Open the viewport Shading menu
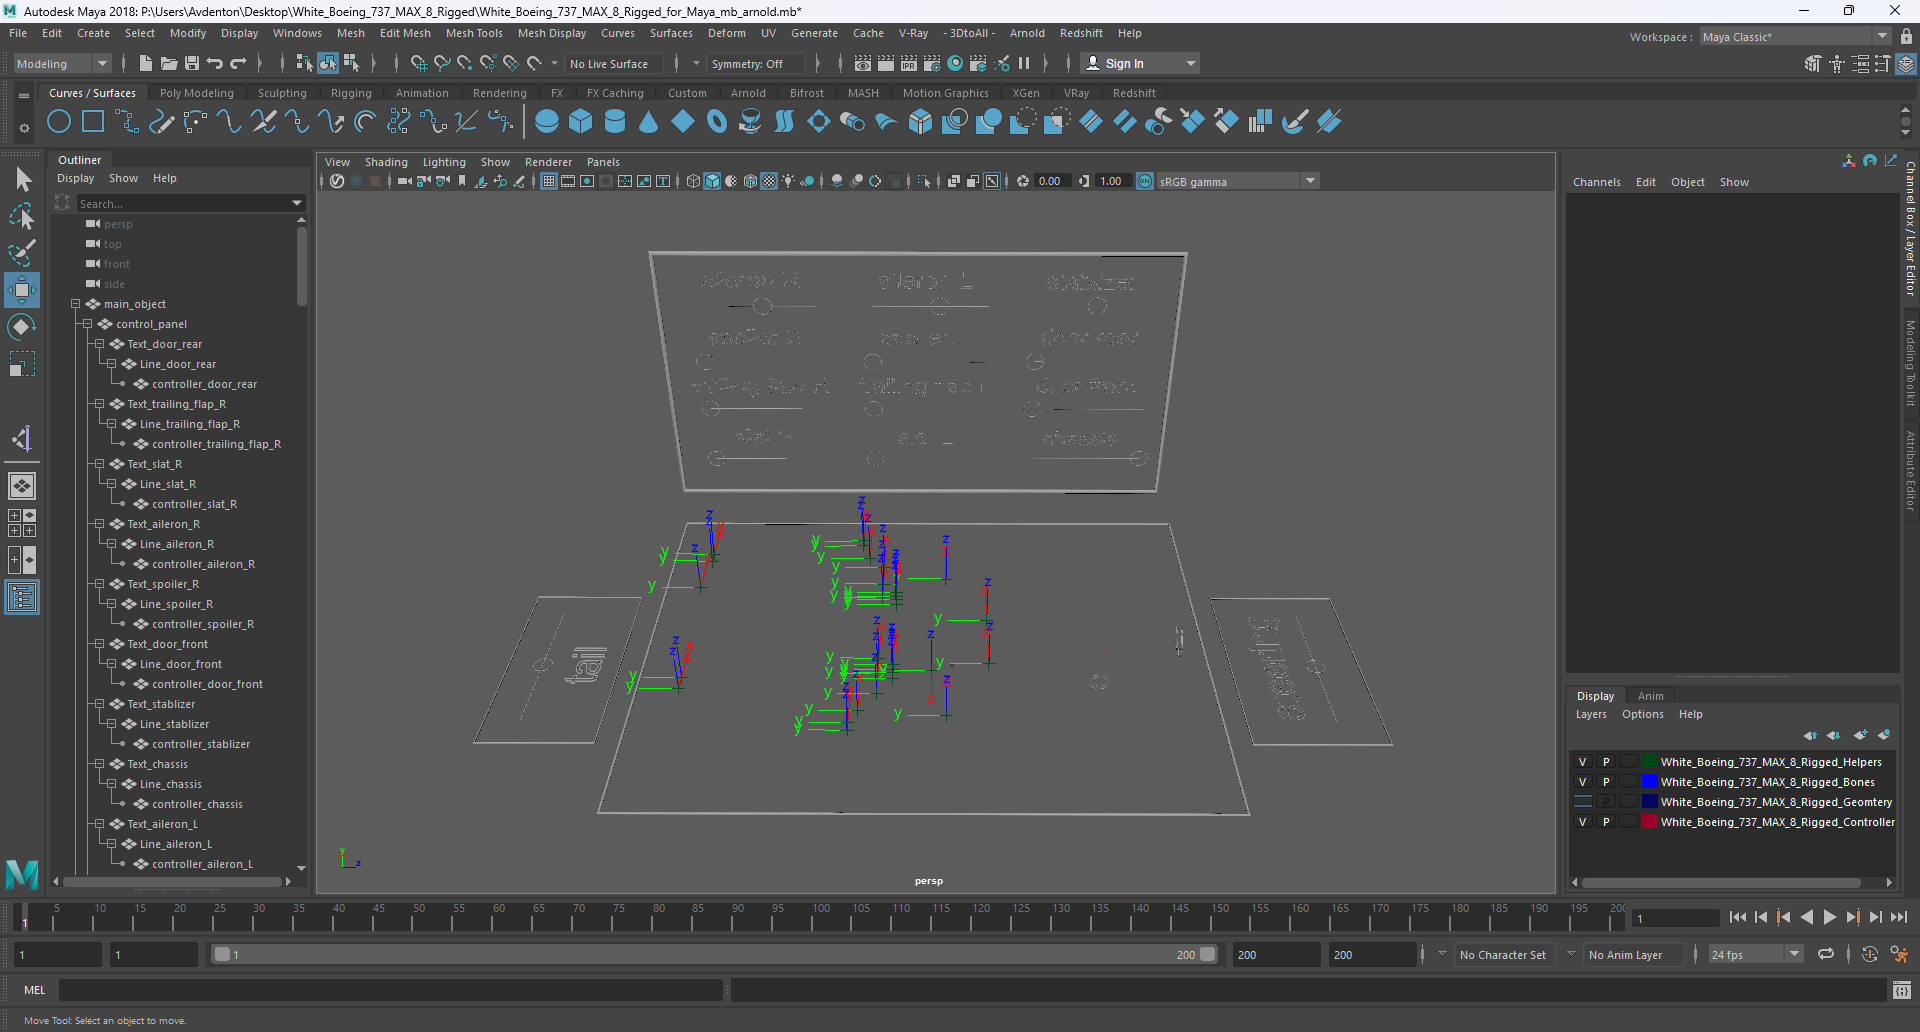Viewport: 1920px width, 1032px height. pyautogui.click(x=386, y=162)
